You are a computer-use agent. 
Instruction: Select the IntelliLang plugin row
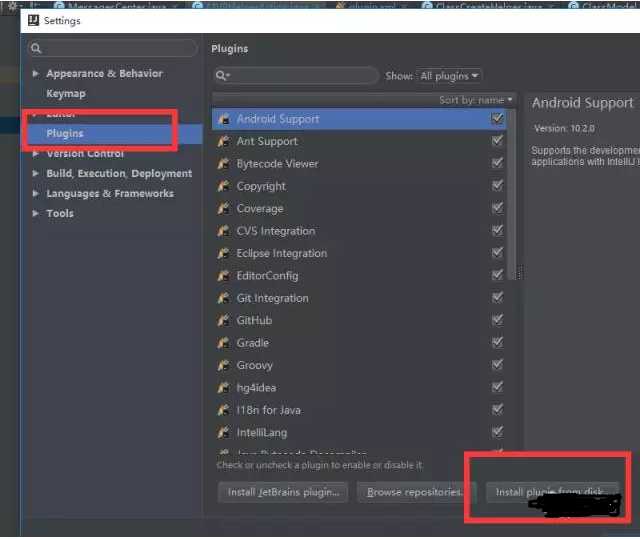click(x=359, y=433)
